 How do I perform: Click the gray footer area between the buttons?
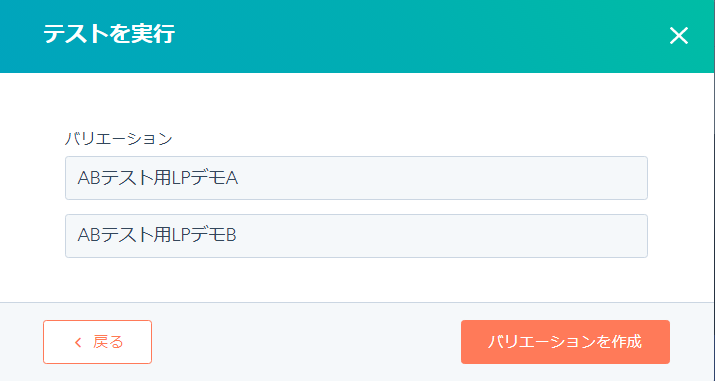pyautogui.click(x=306, y=342)
